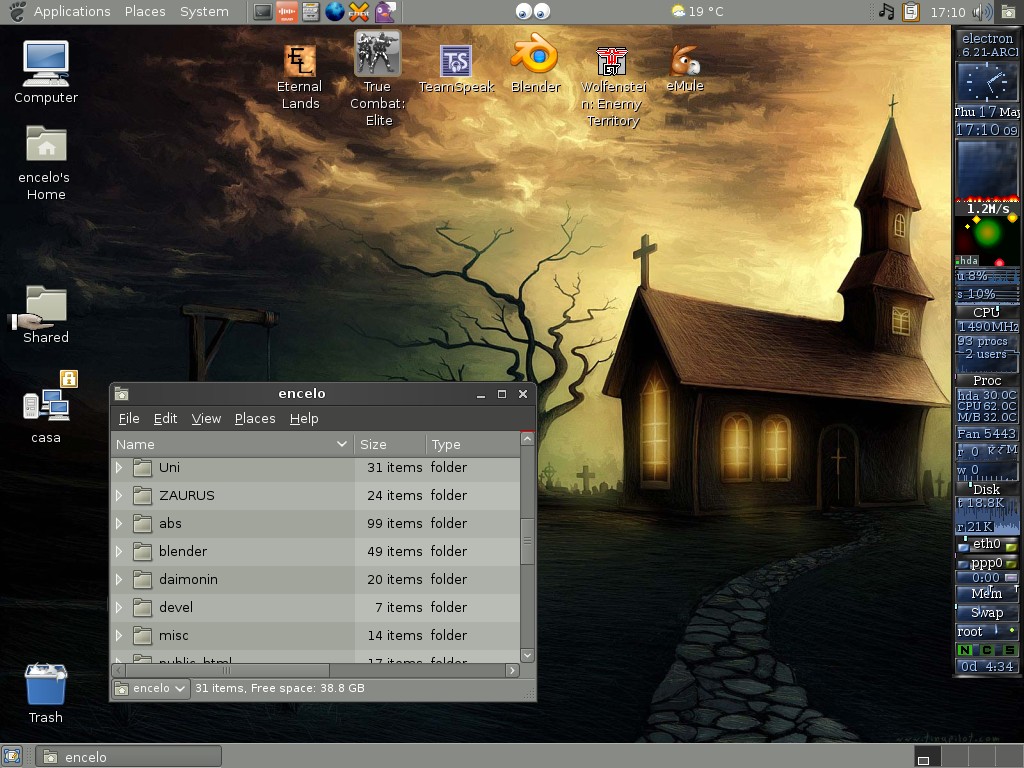
Task: Launch the terminal from the top panel
Action: point(263,11)
